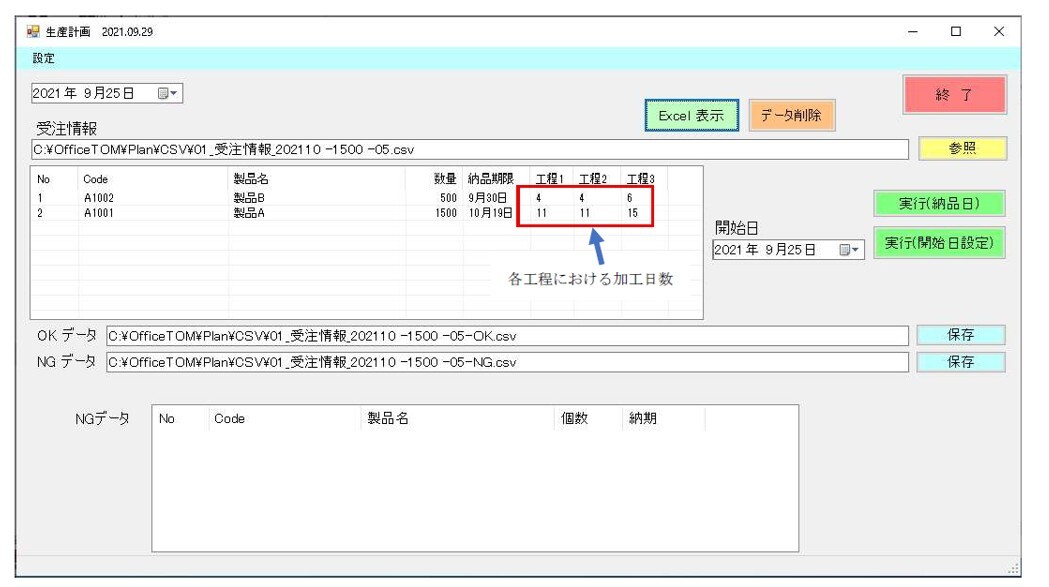Image resolution: width=1049 pixels, height=587 pixels.
Task: Save OK data with its 保存 button
Action: [x=960, y=335]
